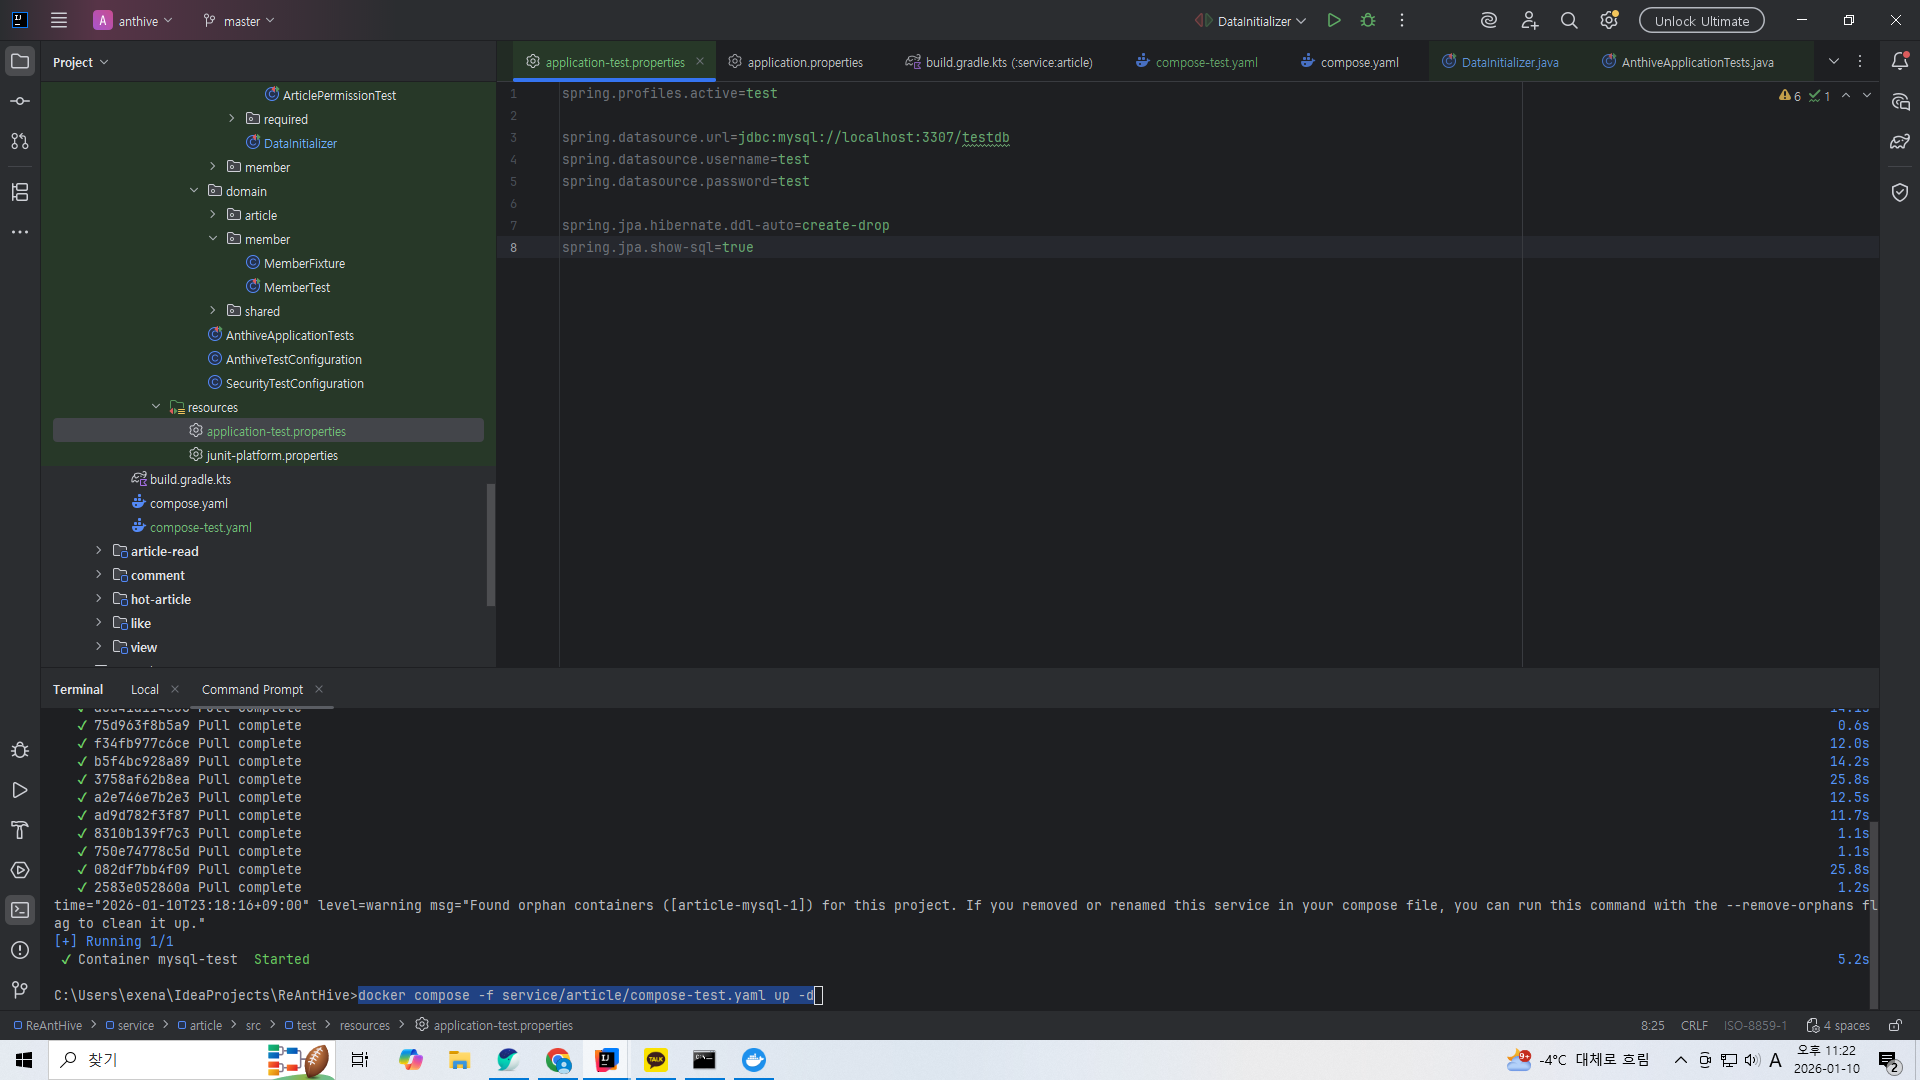Toggle the Project tool window folder icon
The height and width of the screenshot is (1080, 1920).
tap(20, 61)
